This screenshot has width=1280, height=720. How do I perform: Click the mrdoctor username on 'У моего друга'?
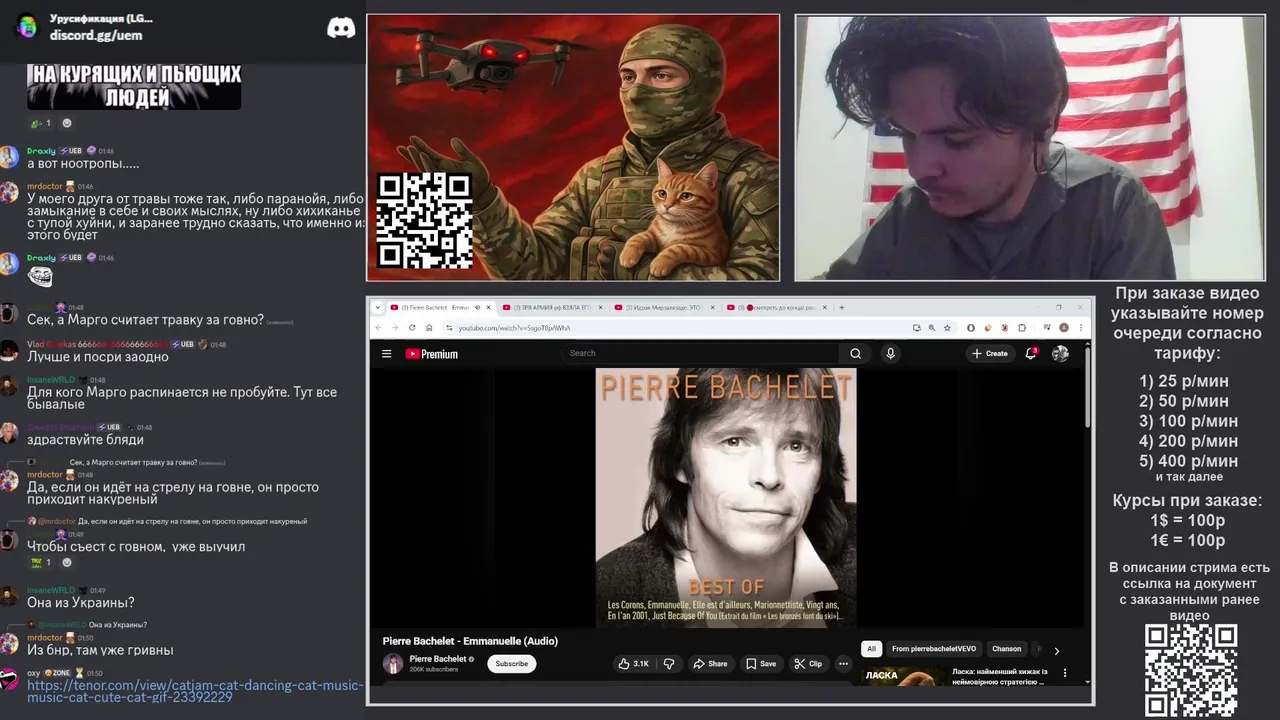[44, 186]
